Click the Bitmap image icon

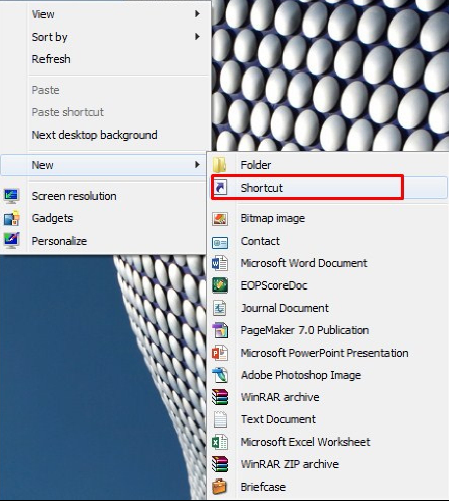click(220, 219)
